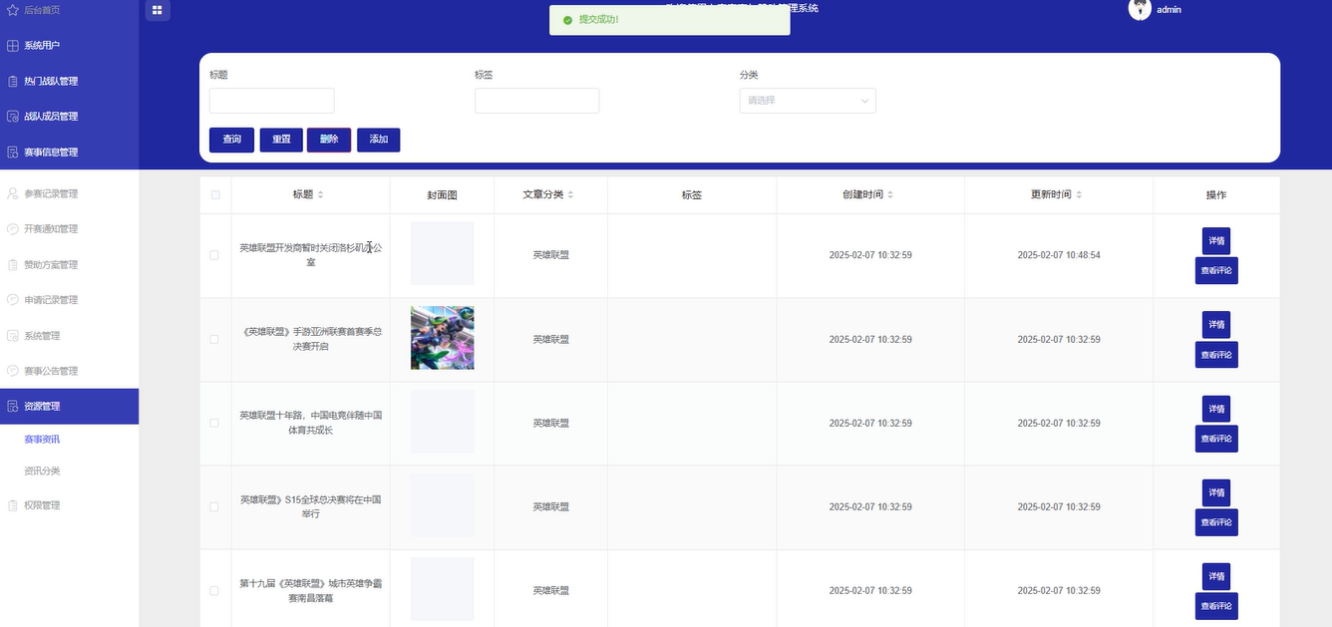Check the row 英雄联盟开发商暂时关闭洛杉矶办公室
Image resolution: width=1332 pixels, height=627 pixels.
coord(214,255)
